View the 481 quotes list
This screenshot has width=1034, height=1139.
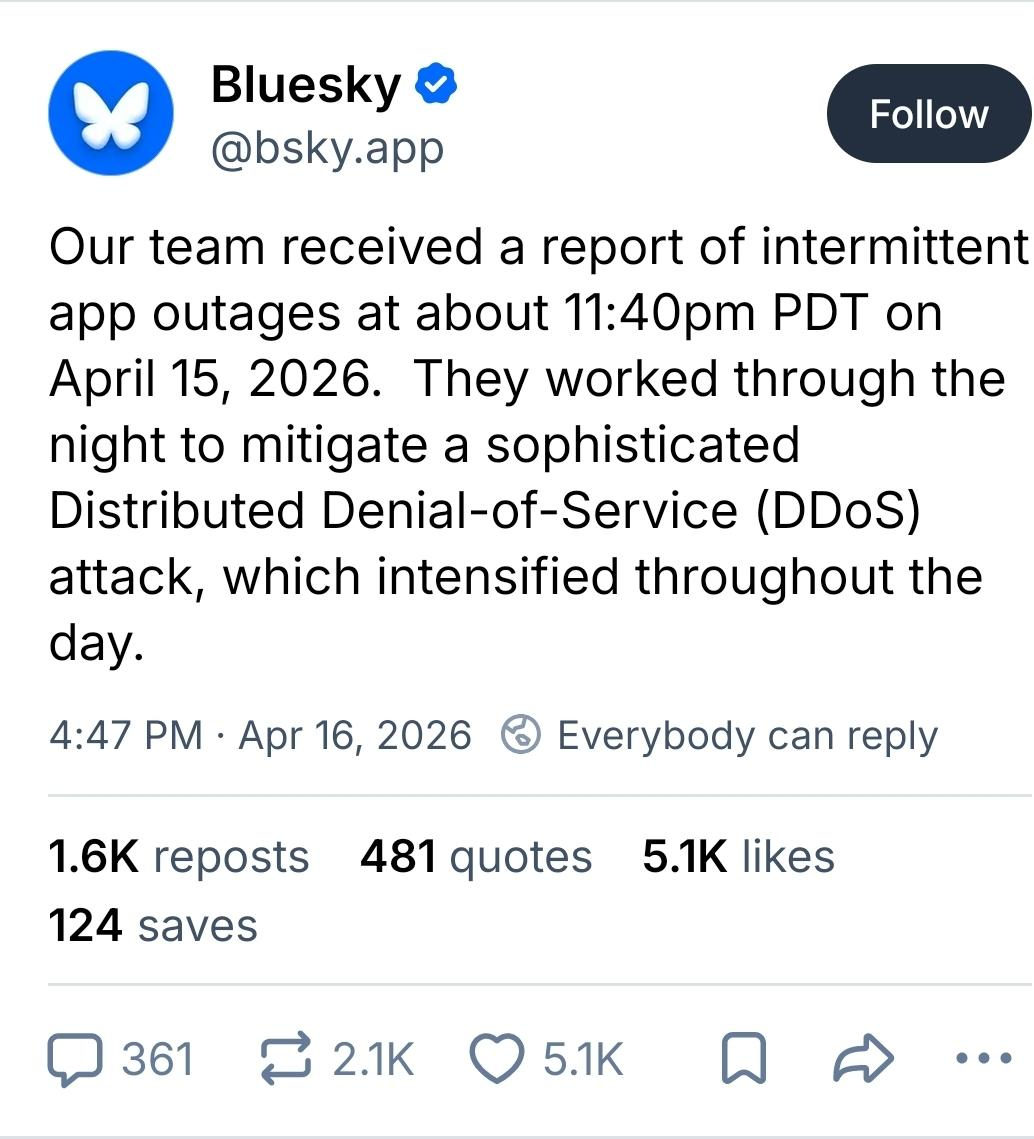(476, 857)
